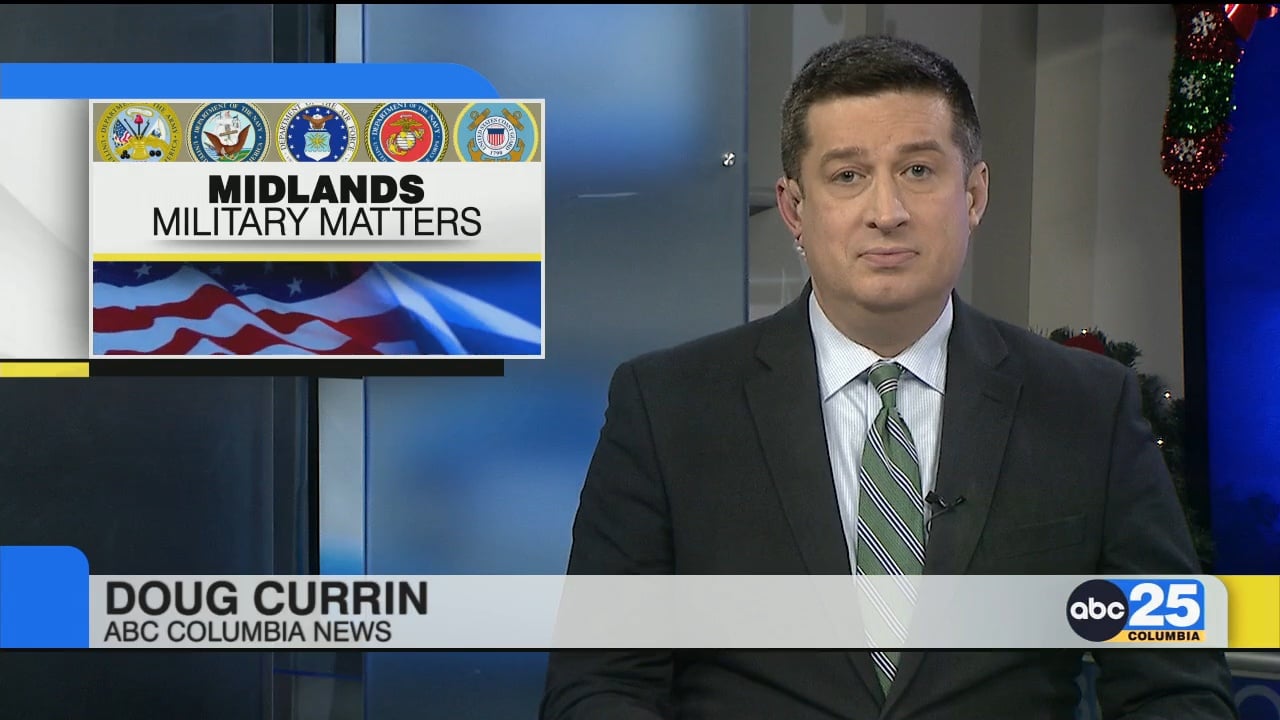Click the yellow stripe above the flag image

316,257
